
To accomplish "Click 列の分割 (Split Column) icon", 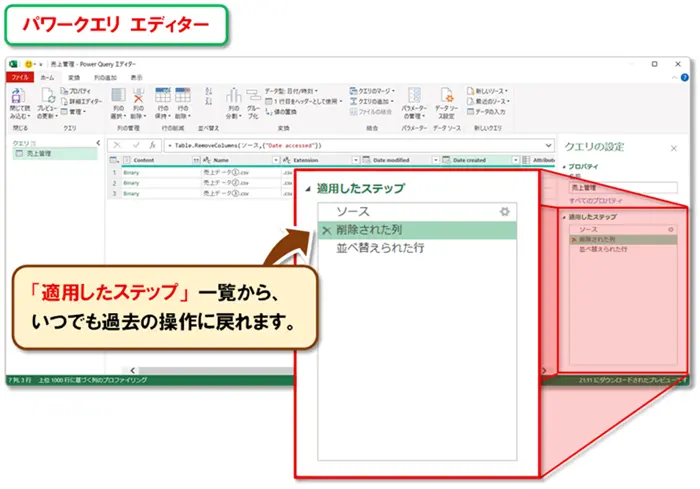I will tap(233, 96).
